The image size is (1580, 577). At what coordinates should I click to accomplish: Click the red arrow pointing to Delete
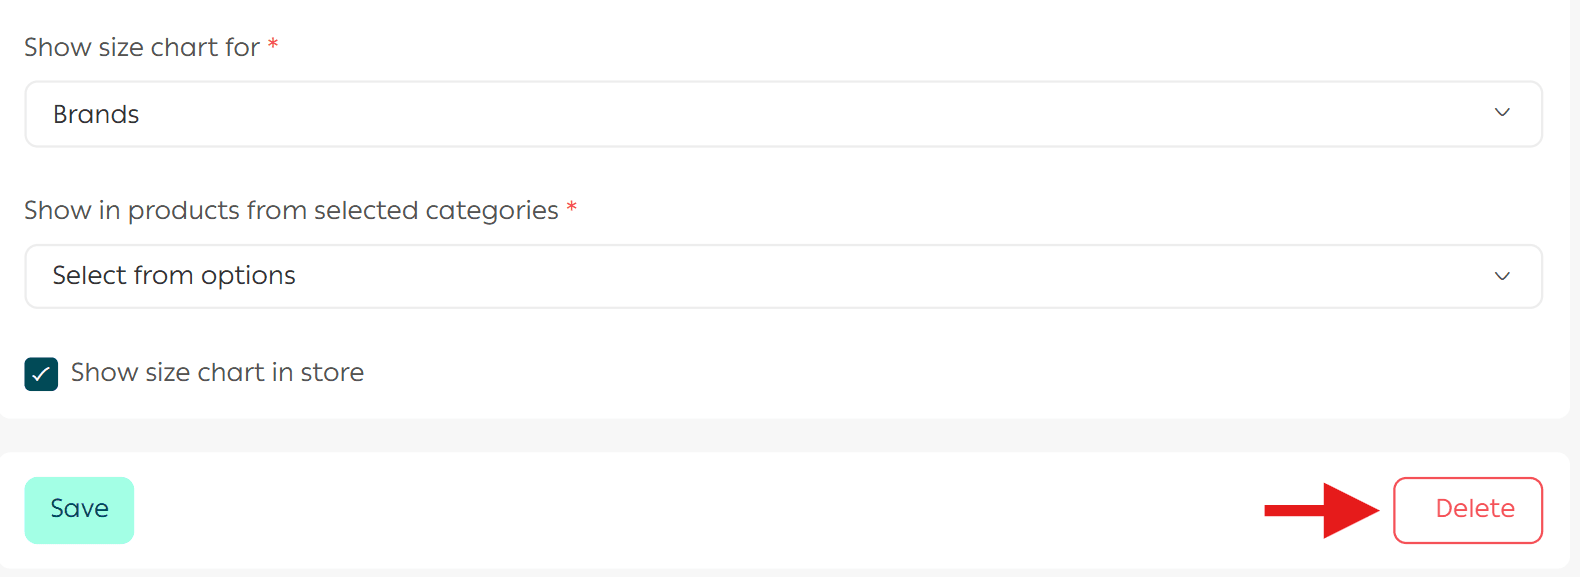[x=1322, y=510]
